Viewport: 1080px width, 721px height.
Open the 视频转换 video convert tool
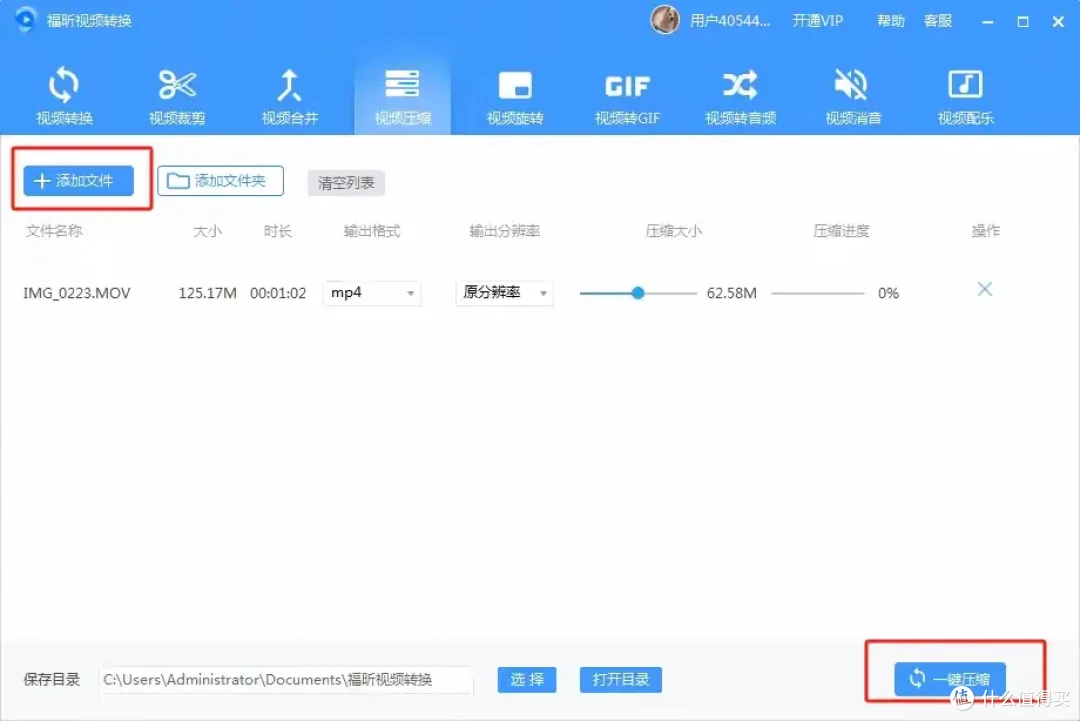coord(64,96)
